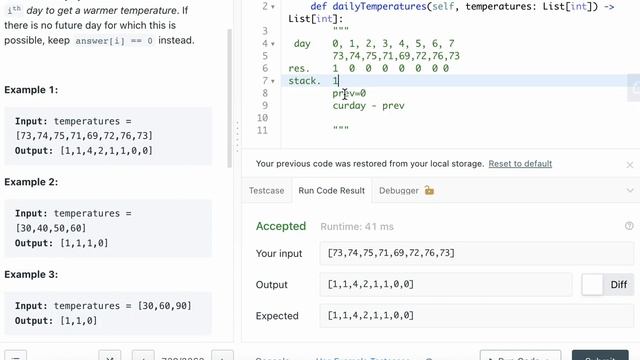
Task: Click Example 2 input [30,40,50,60]
Action: point(51,228)
